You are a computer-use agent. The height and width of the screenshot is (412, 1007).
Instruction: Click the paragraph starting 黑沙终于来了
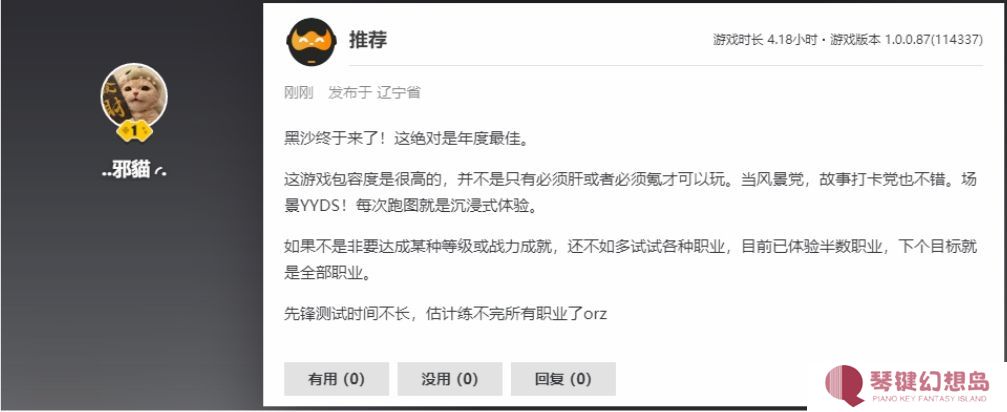click(x=407, y=139)
